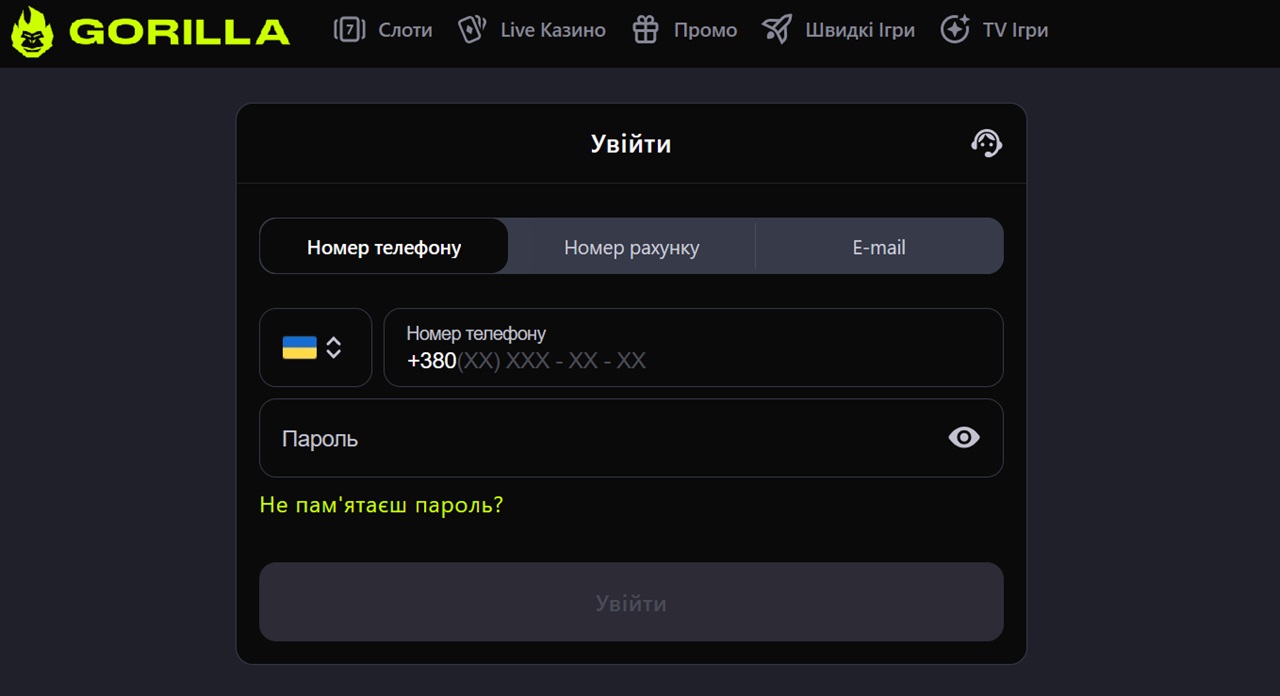Select the Номер телефону login tab
Screen dimensions: 1280x696
384,247
